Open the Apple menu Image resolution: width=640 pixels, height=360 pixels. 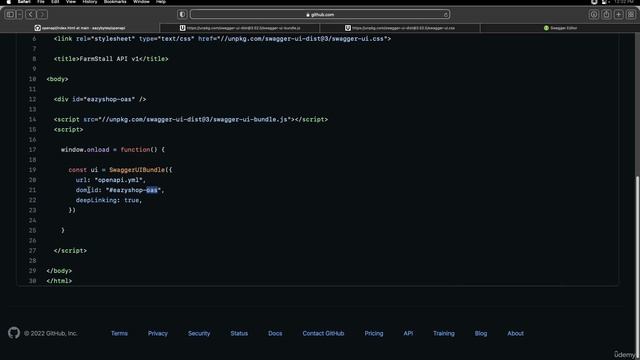click(x=9, y=2)
